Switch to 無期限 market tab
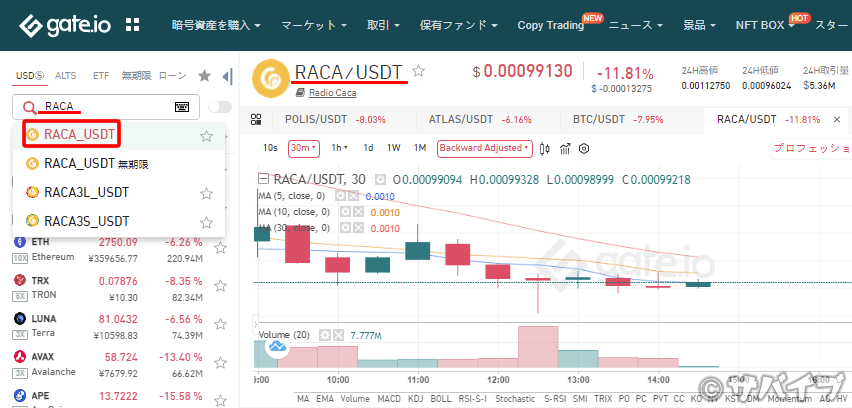852x408 pixels. coord(136,76)
